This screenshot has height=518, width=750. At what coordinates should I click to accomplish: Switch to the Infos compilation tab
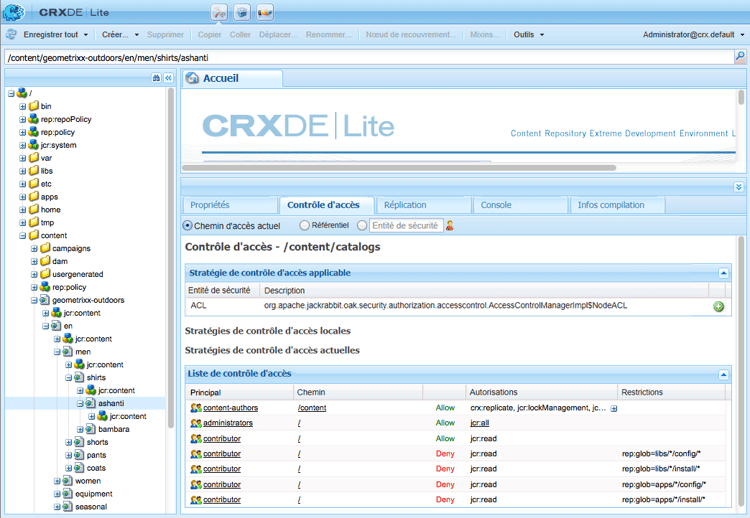[618, 205]
